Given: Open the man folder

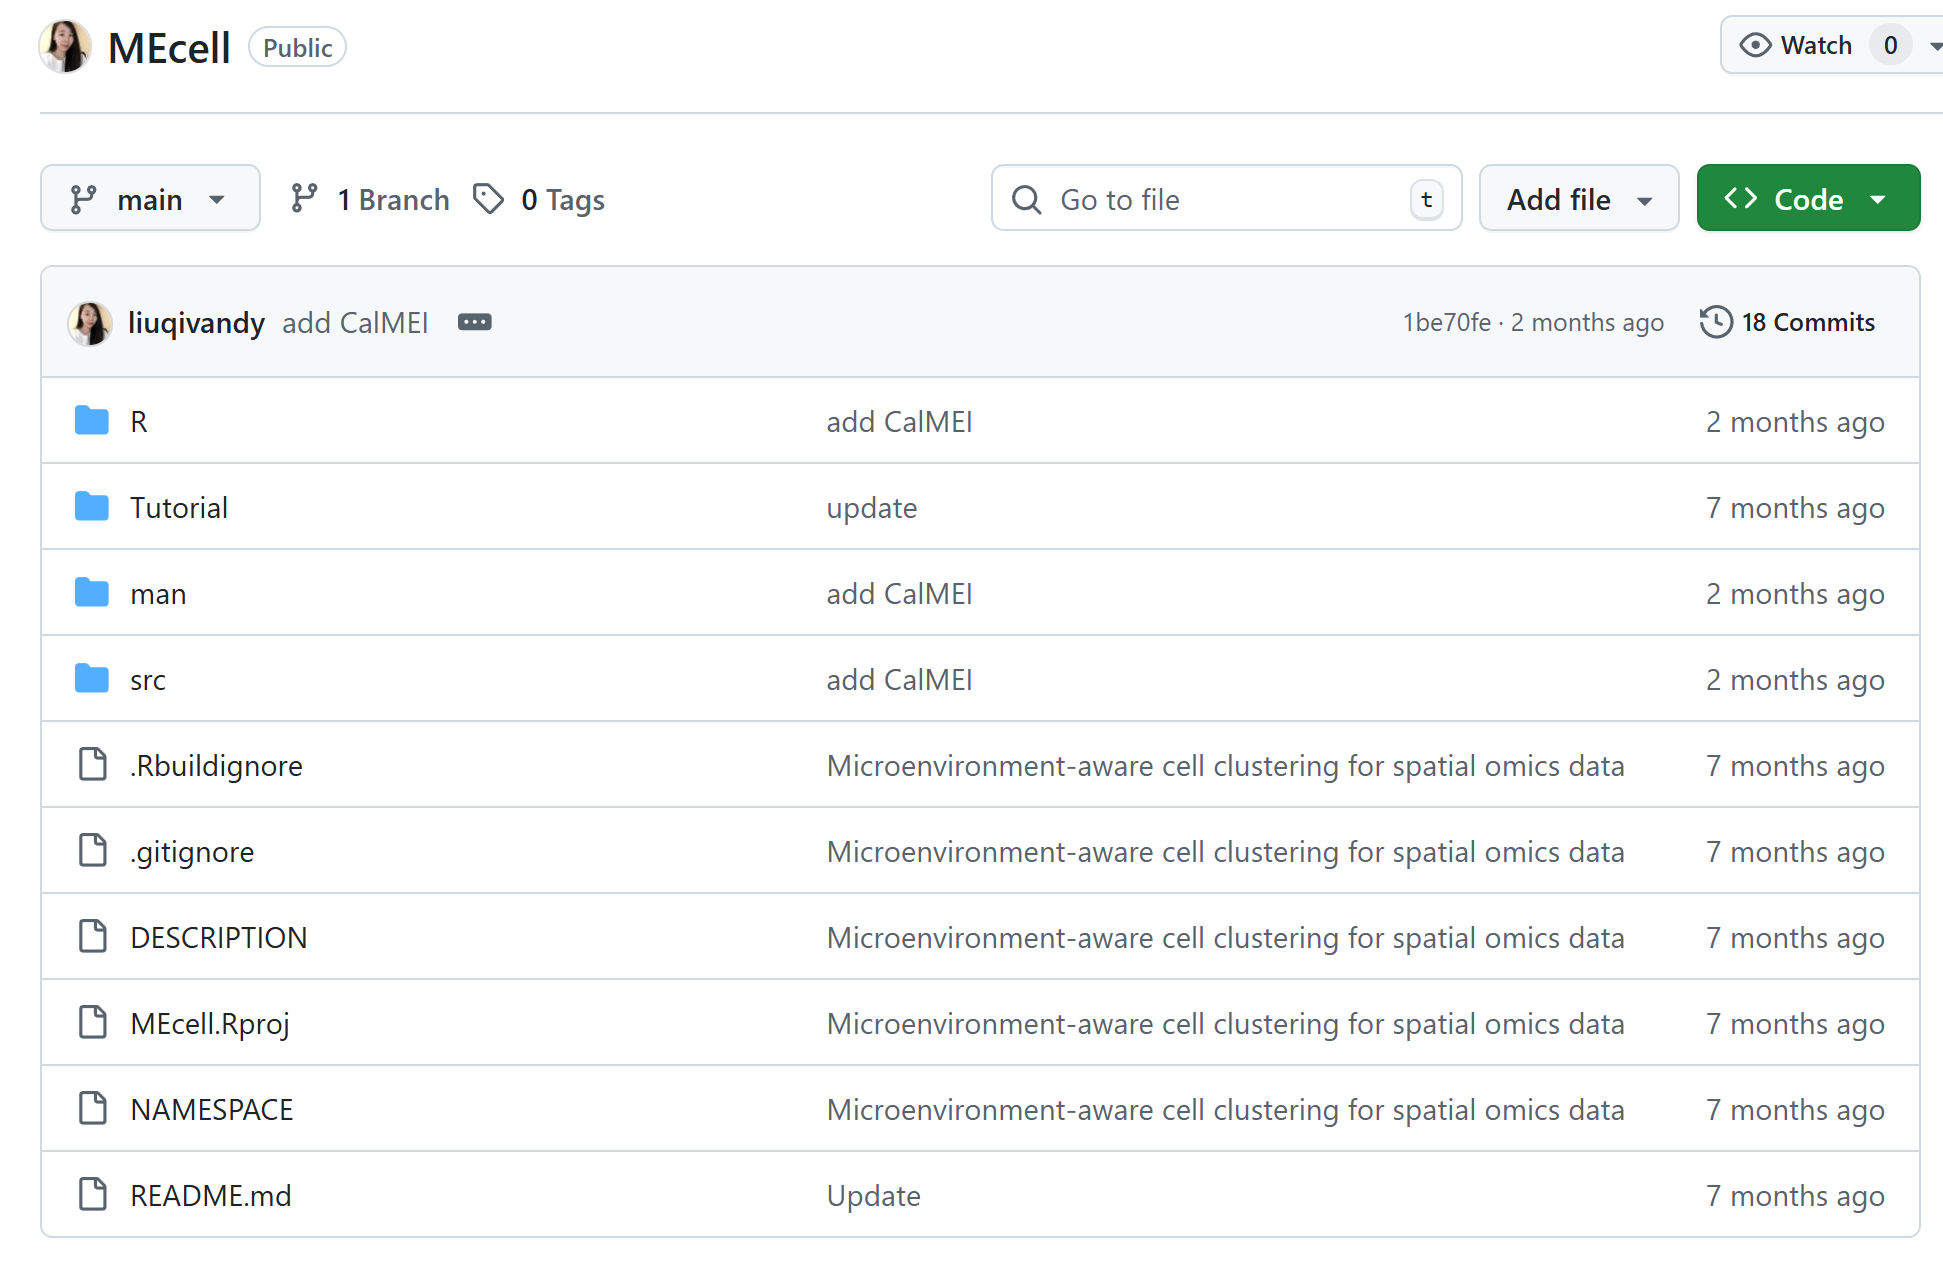Looking at the screenshot, I should coord(158,594).
